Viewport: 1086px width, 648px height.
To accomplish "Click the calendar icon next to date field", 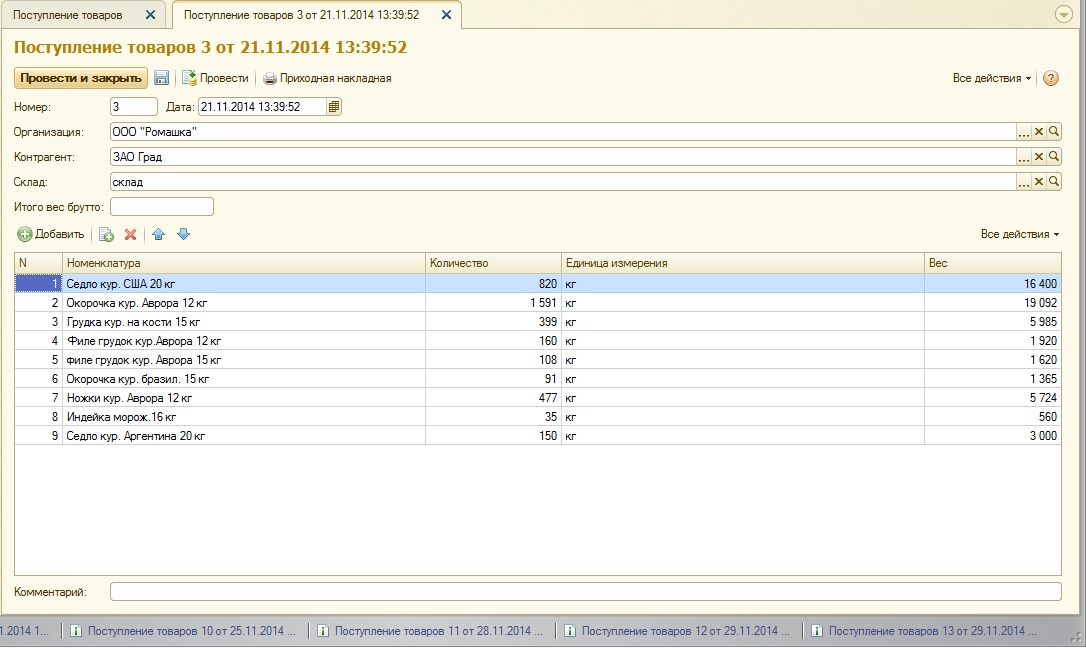I will click(334, 107).
